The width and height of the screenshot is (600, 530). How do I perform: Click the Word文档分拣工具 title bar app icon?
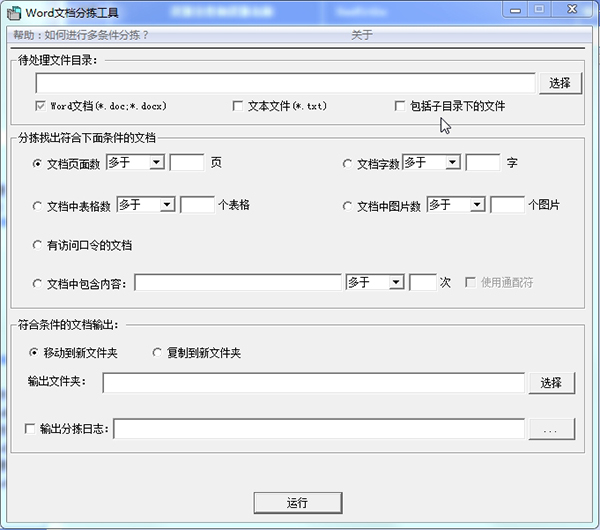tap(14, 13)
